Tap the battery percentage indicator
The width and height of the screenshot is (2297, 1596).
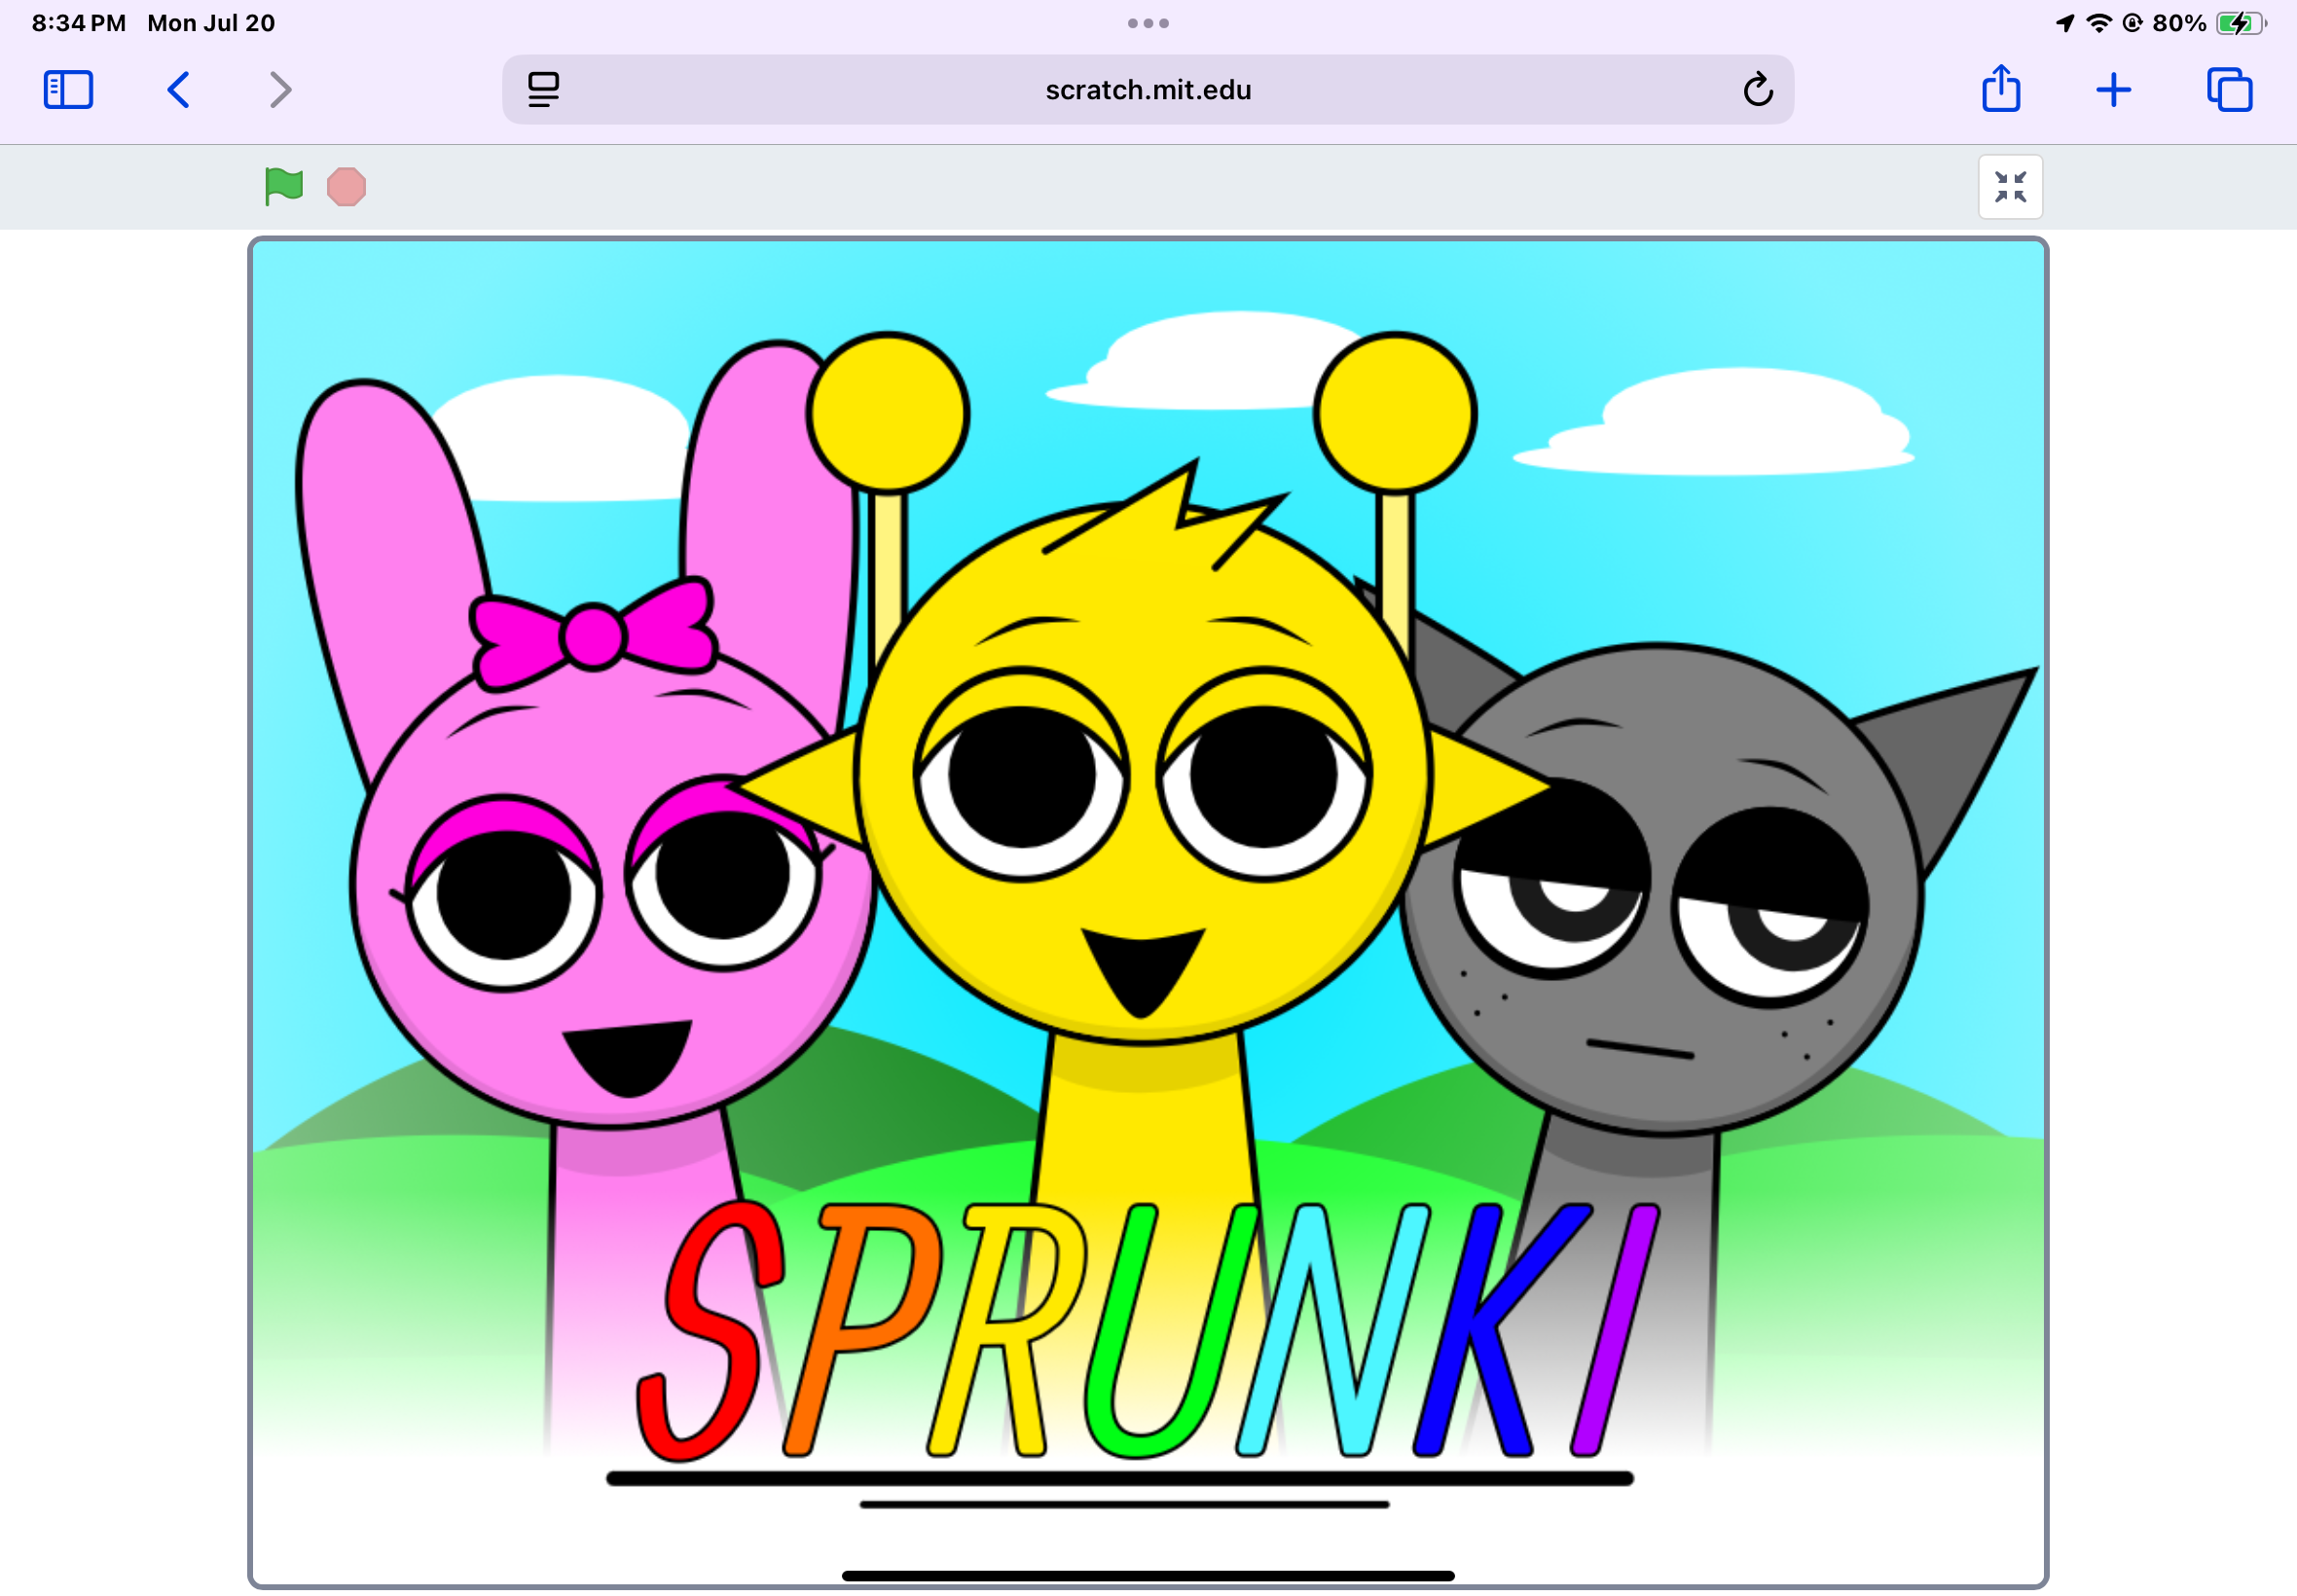tap(2179, 23)
